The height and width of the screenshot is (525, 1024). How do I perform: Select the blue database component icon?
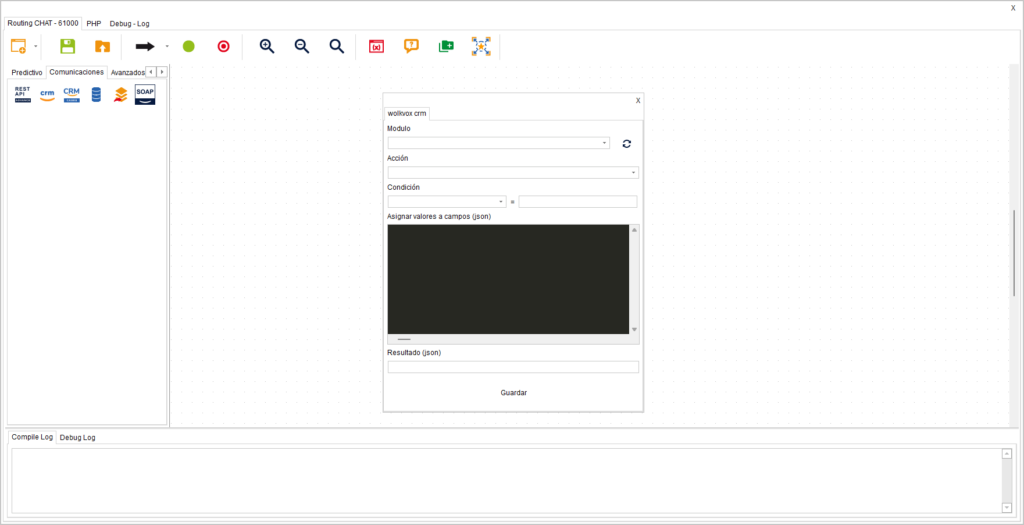tap(96, 95)
